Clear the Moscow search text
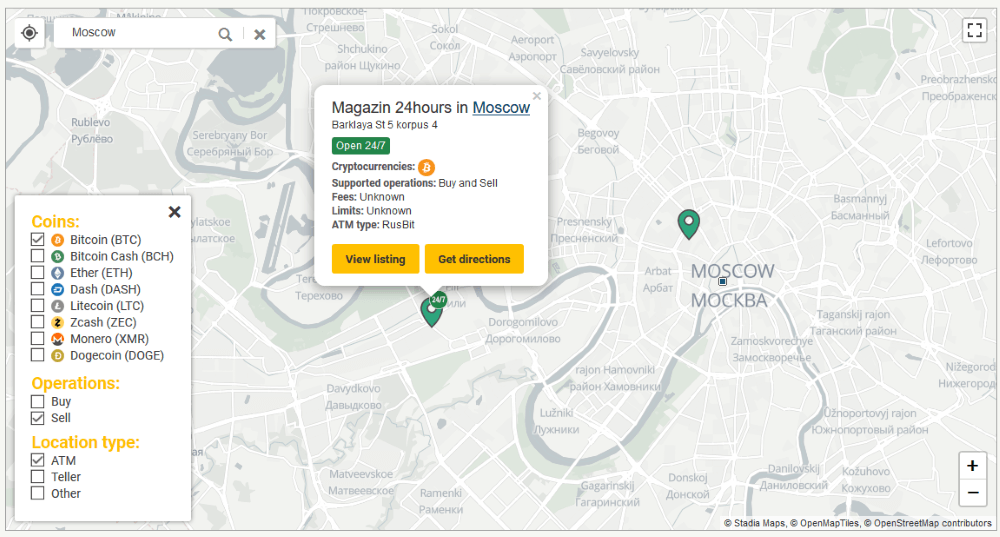1000x537 pixels. 260,34
